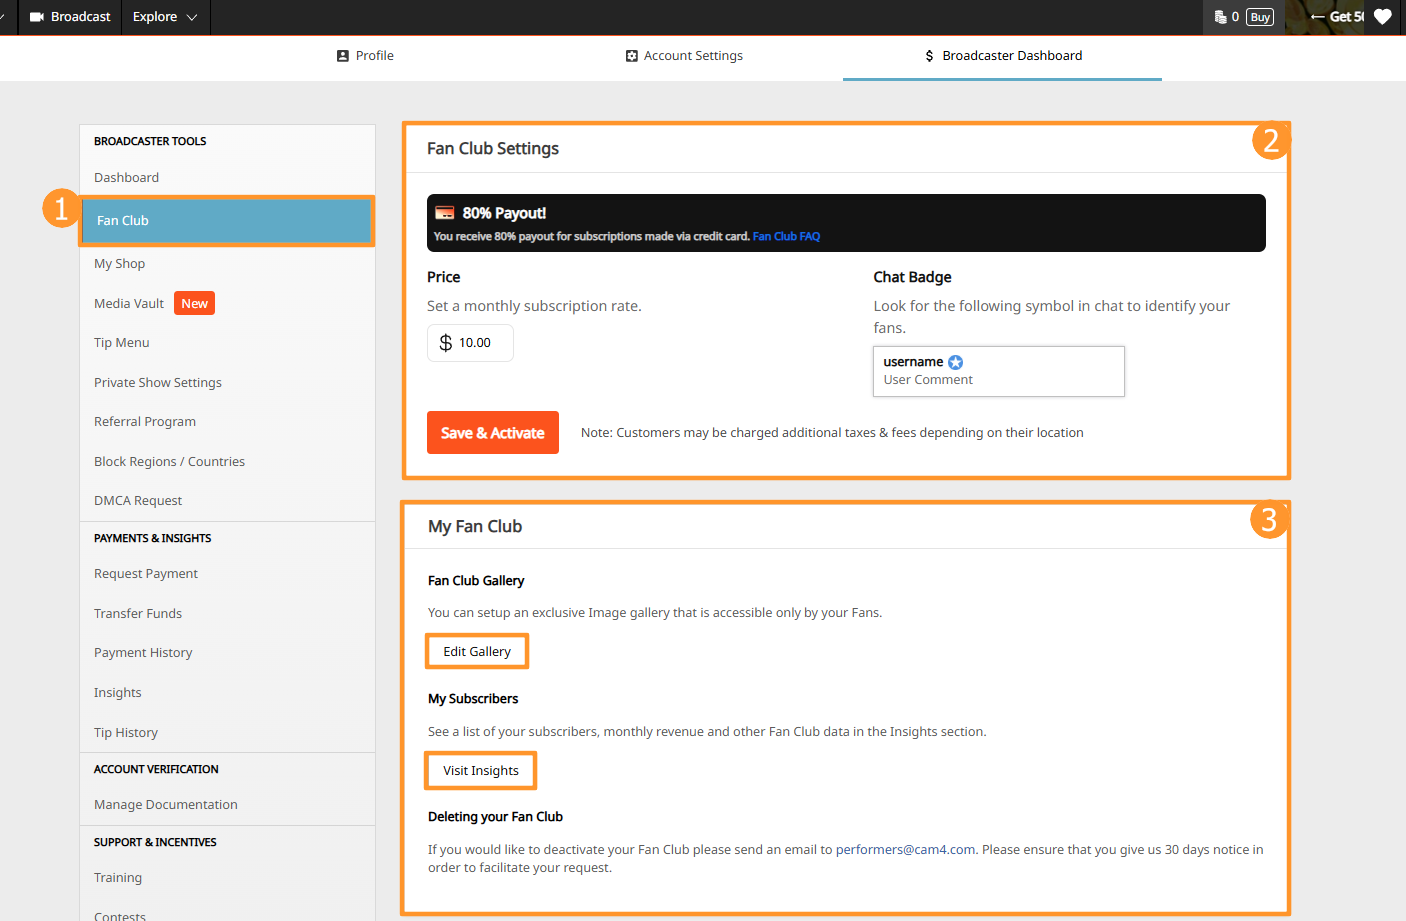Select Private Show Settings sidebar item
This screenshot has height=921, width=1406.
coord(158,383)
